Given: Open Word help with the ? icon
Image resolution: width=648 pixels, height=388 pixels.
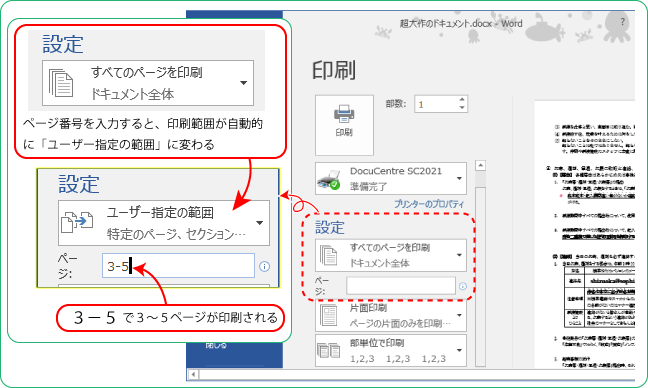Looking at the screenshot, I should tap(622, 22).
